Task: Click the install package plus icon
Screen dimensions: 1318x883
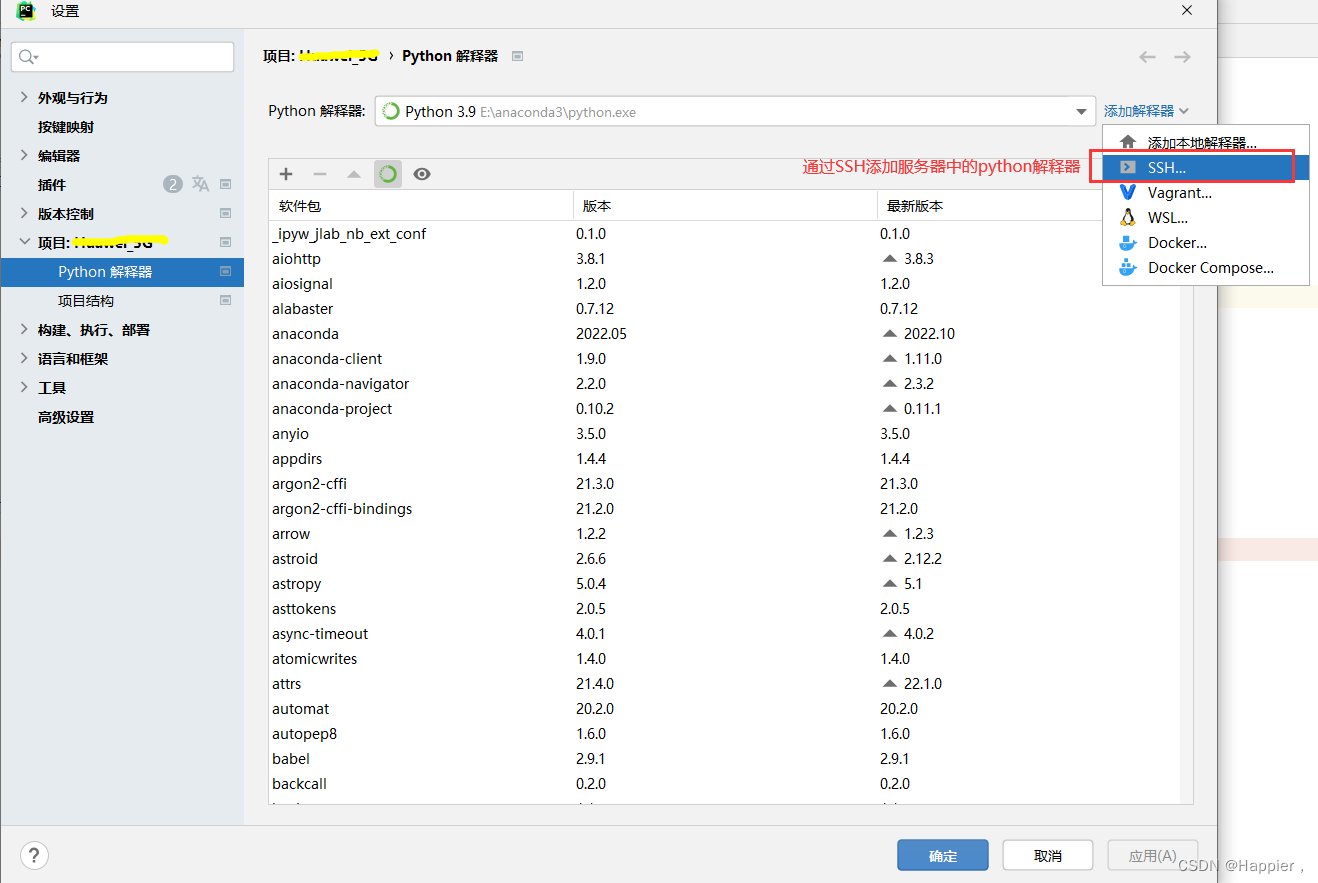Action: tap(286, 174)
